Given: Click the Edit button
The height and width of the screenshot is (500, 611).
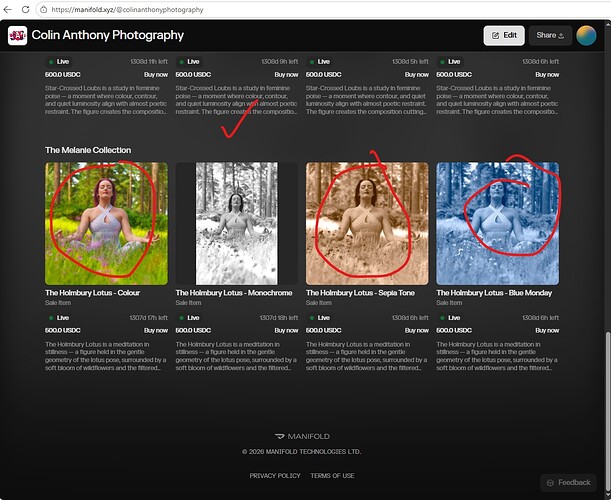Looking at the screenshot, I should point(504,35).
